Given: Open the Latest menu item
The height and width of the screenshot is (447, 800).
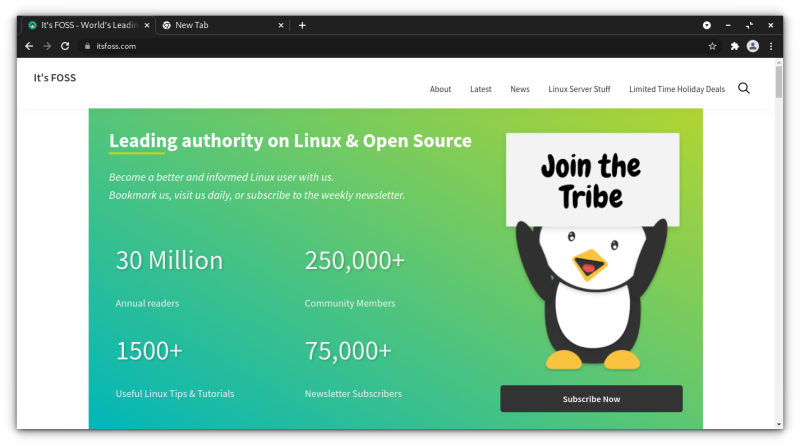Looking at the screenshot, I should [481, 89].
